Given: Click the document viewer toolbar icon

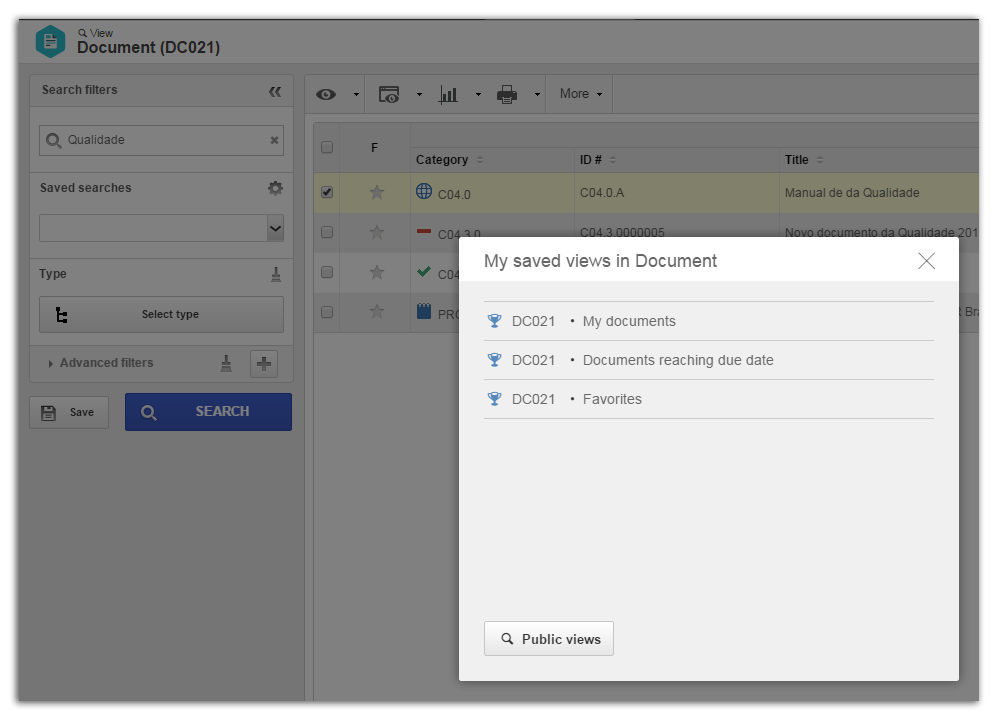Looking at the screenshot, I should coord(389,94).
